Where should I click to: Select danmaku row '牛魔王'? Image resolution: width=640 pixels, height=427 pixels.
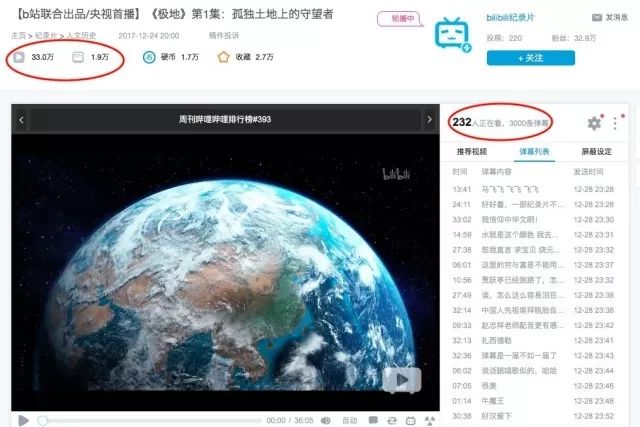click(533, 401)
